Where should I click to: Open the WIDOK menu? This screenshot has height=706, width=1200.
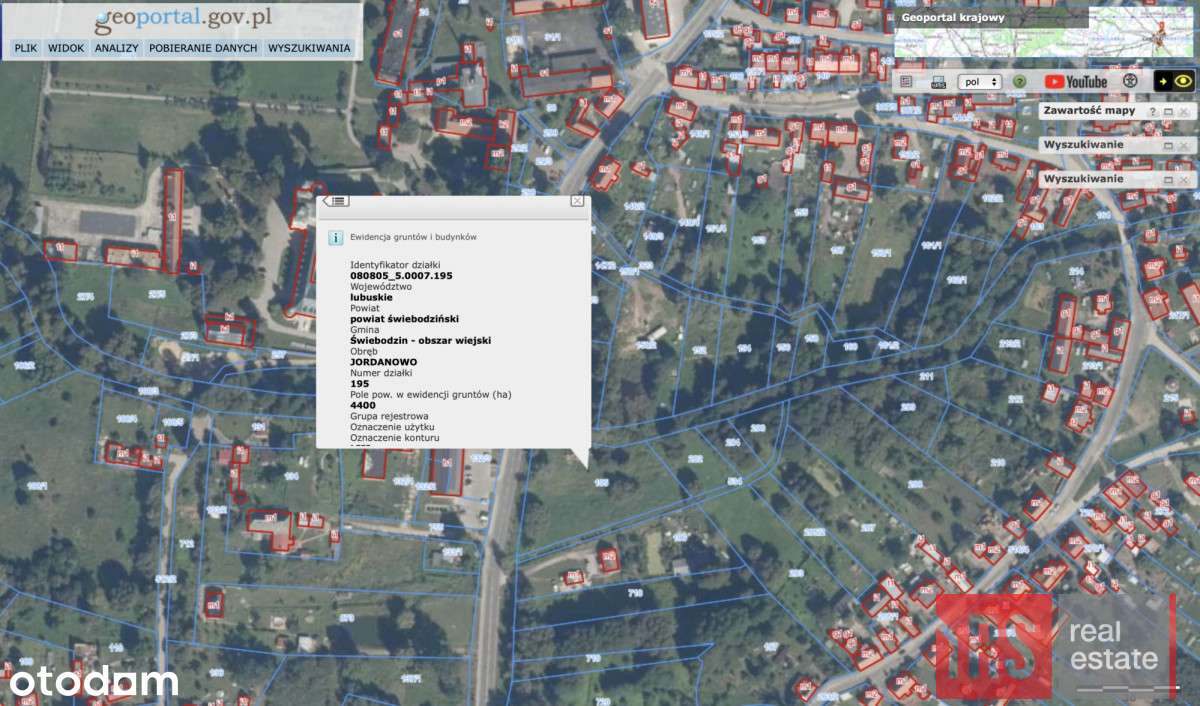click(66, 48)
